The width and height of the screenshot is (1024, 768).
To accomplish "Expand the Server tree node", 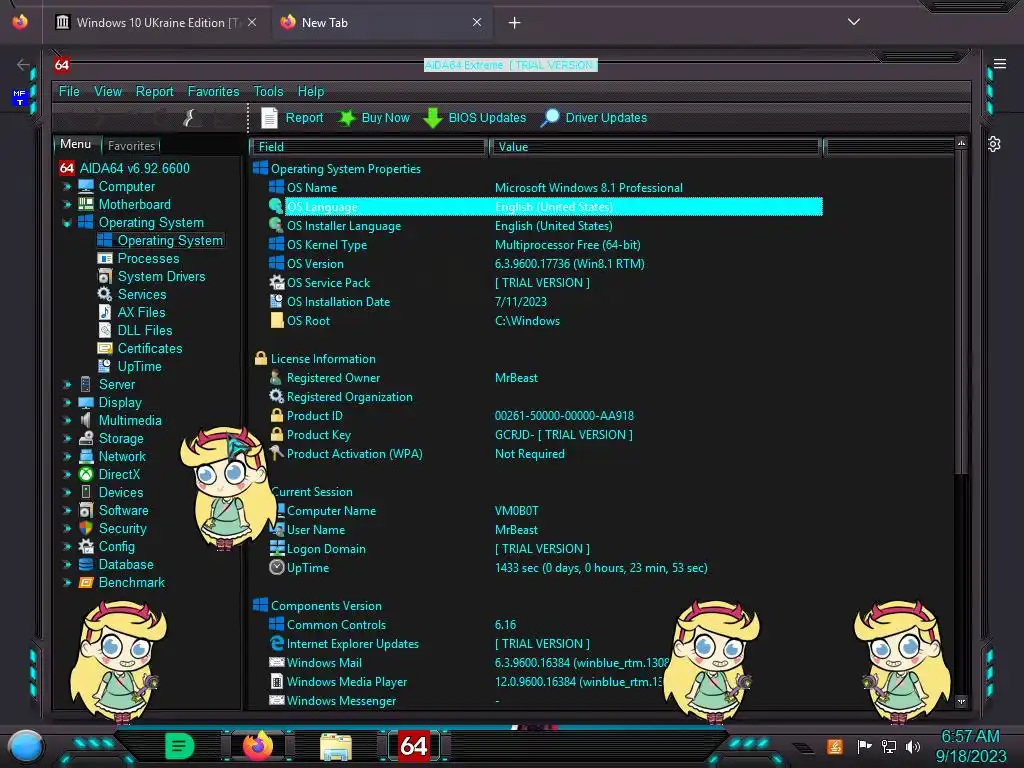I will click(x=67, y=385).
